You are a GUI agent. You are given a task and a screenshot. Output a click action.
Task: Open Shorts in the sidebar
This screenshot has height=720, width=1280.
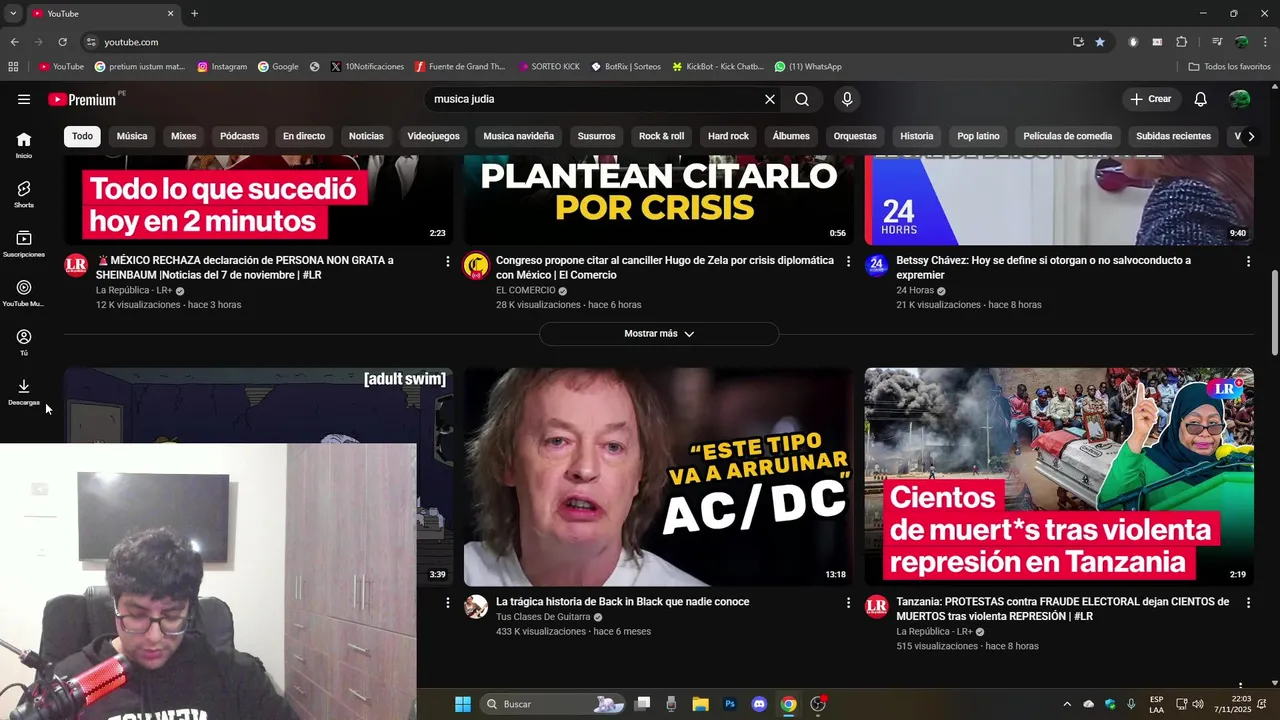tap(24, 194)
